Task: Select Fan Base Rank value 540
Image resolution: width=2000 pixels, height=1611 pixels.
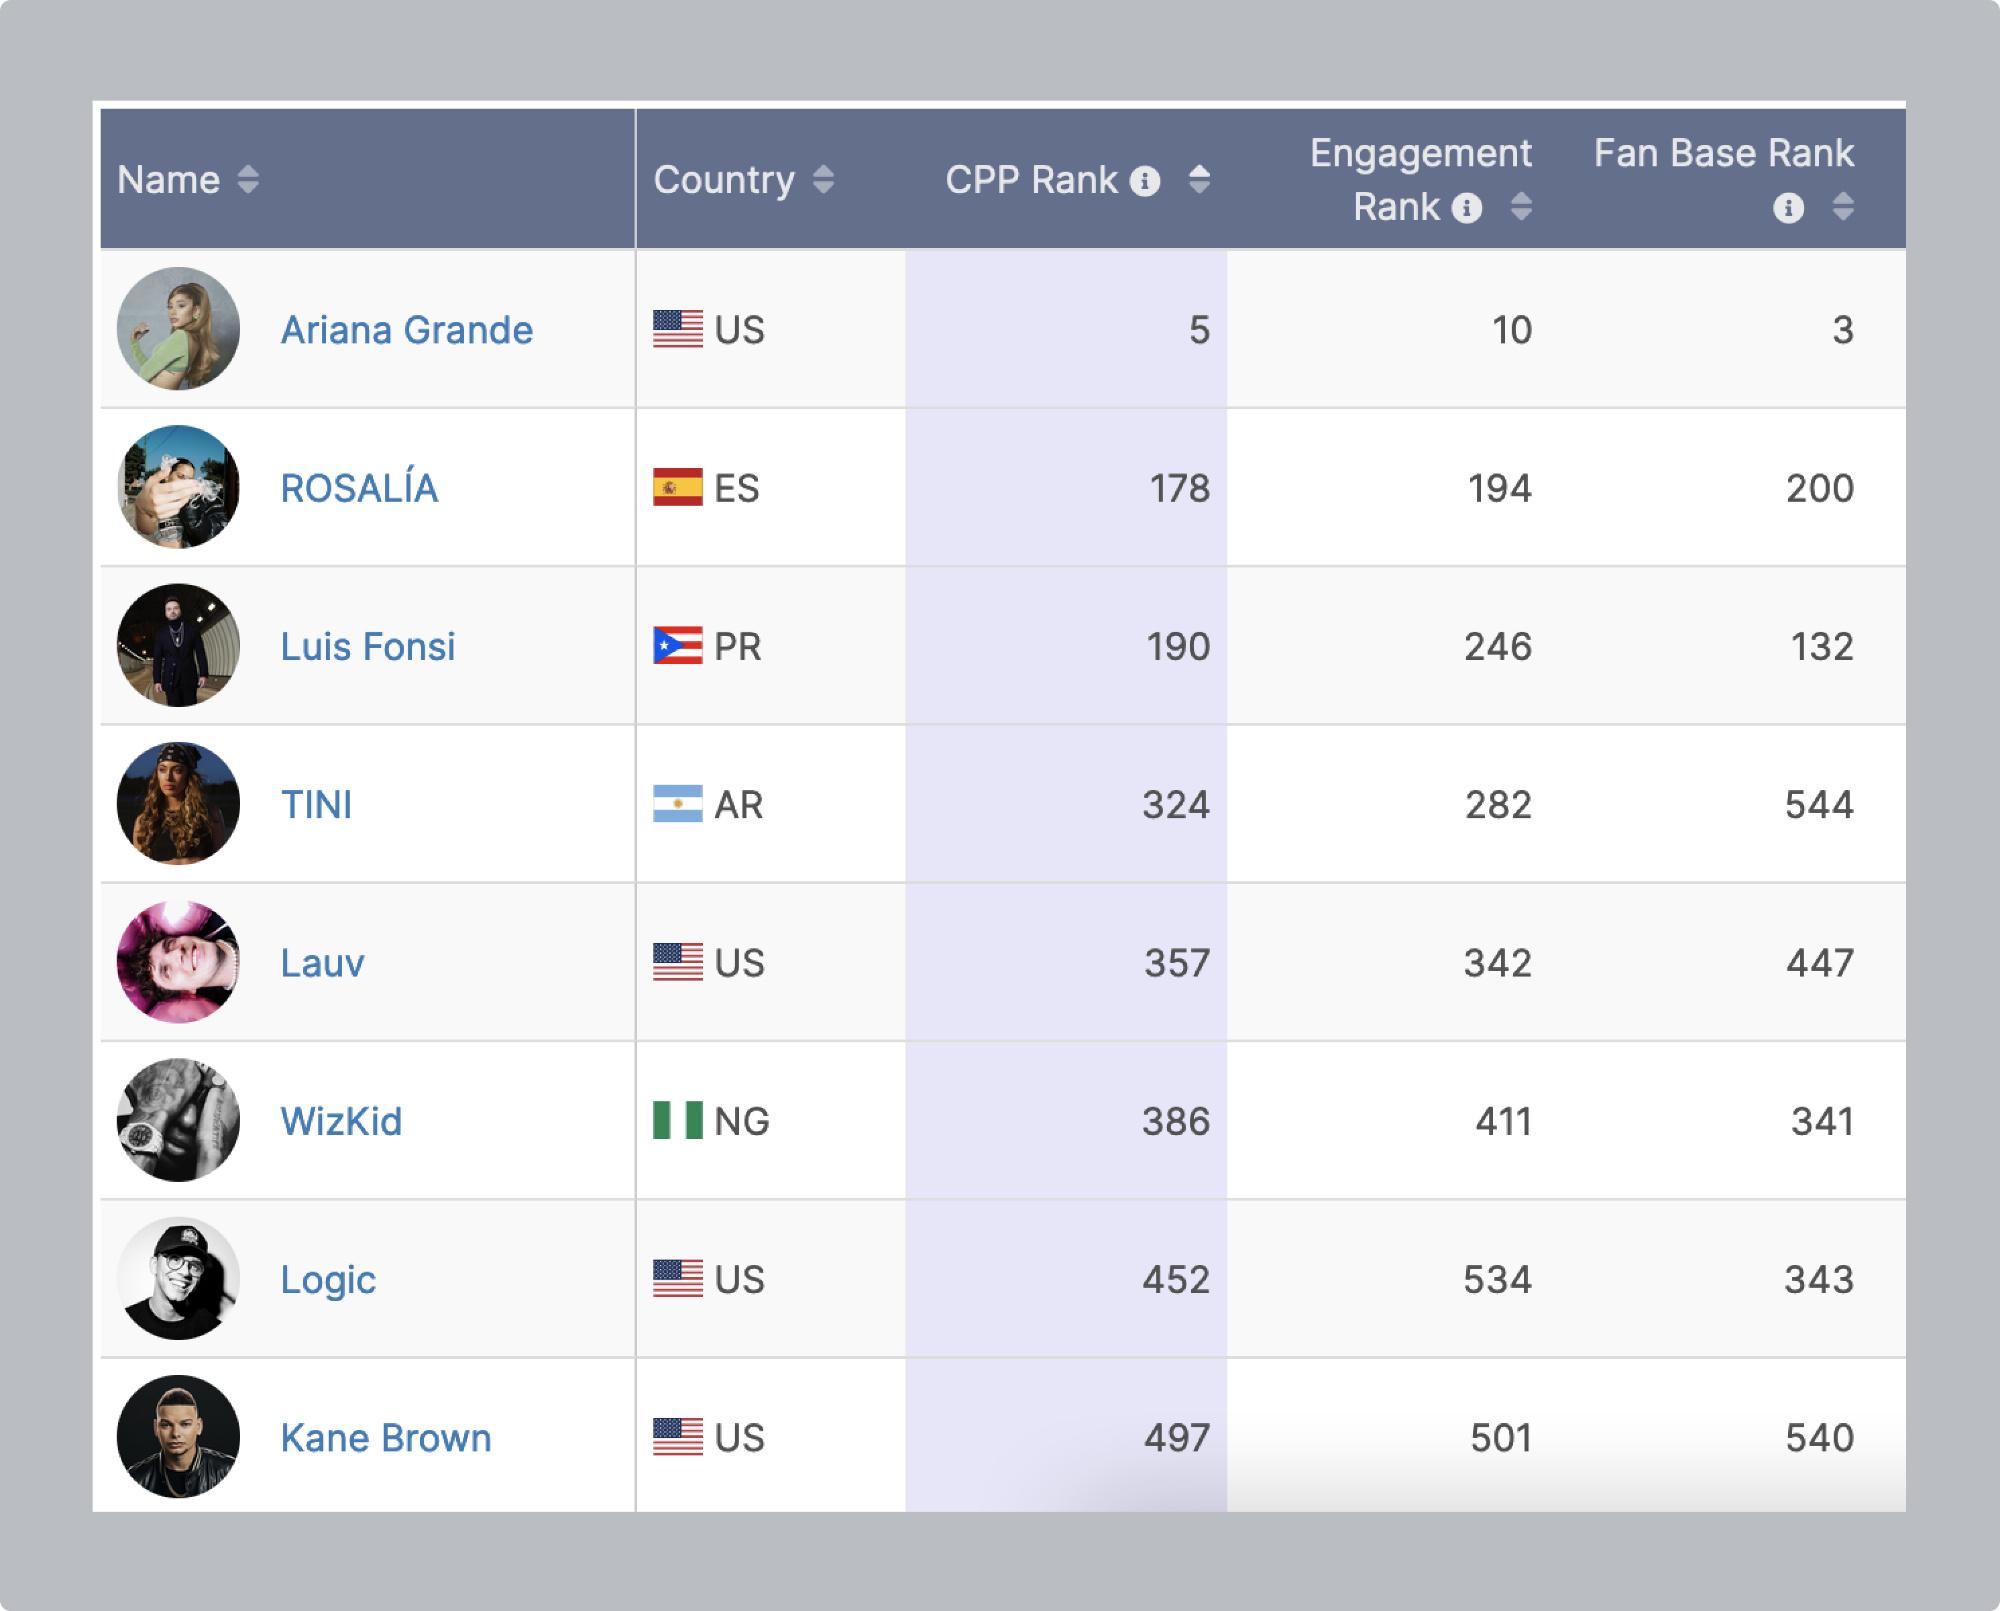Action: point(1820,1438)
